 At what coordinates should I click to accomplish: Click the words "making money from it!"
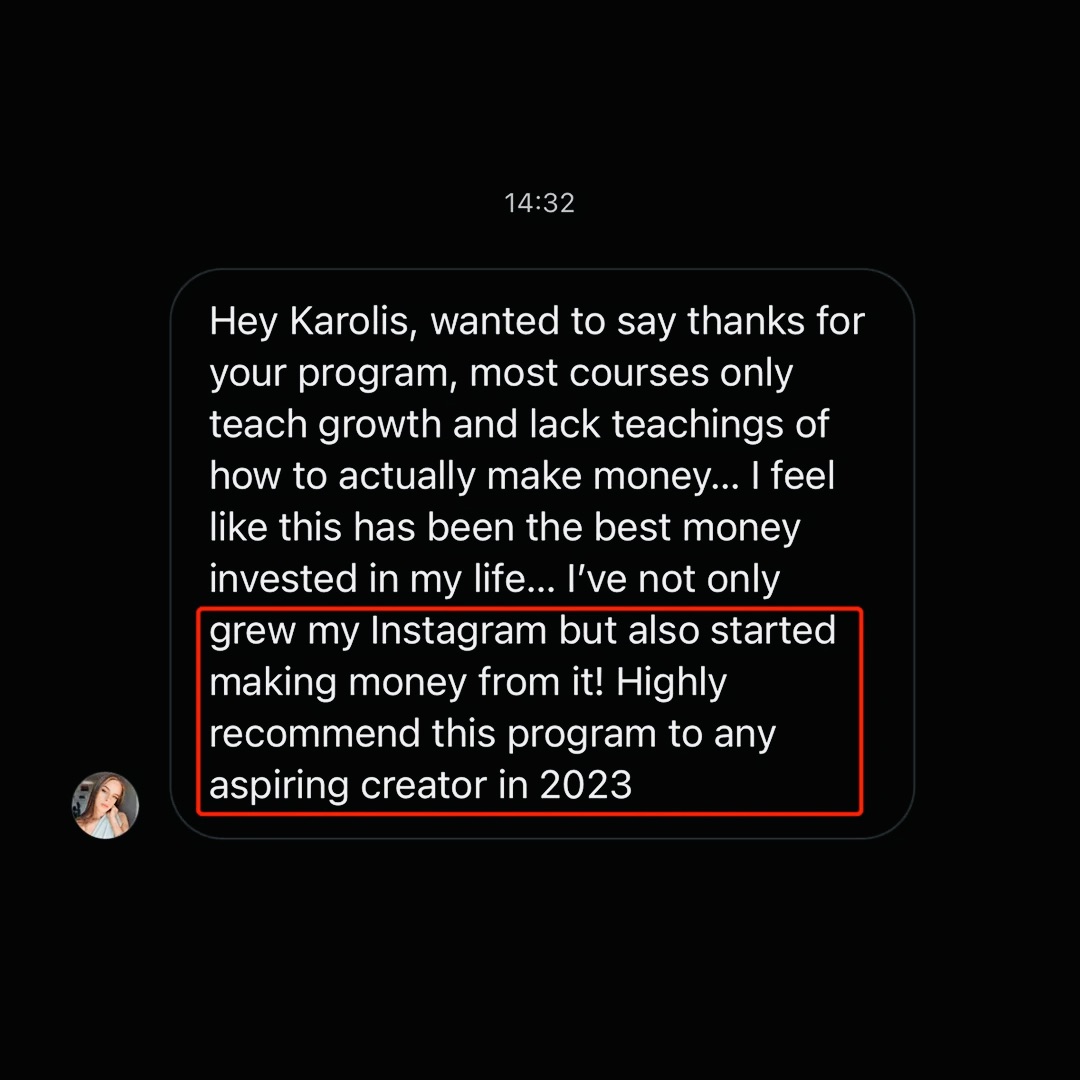click(406, 682)
